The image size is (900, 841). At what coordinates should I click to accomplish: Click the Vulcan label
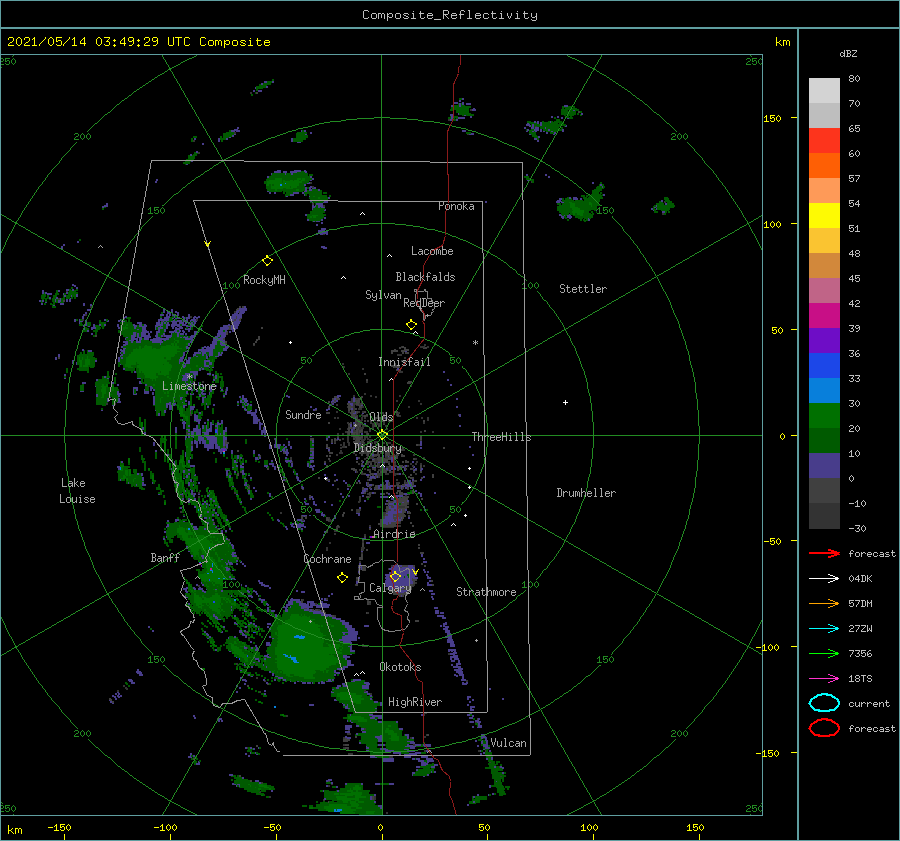[508, 743]
